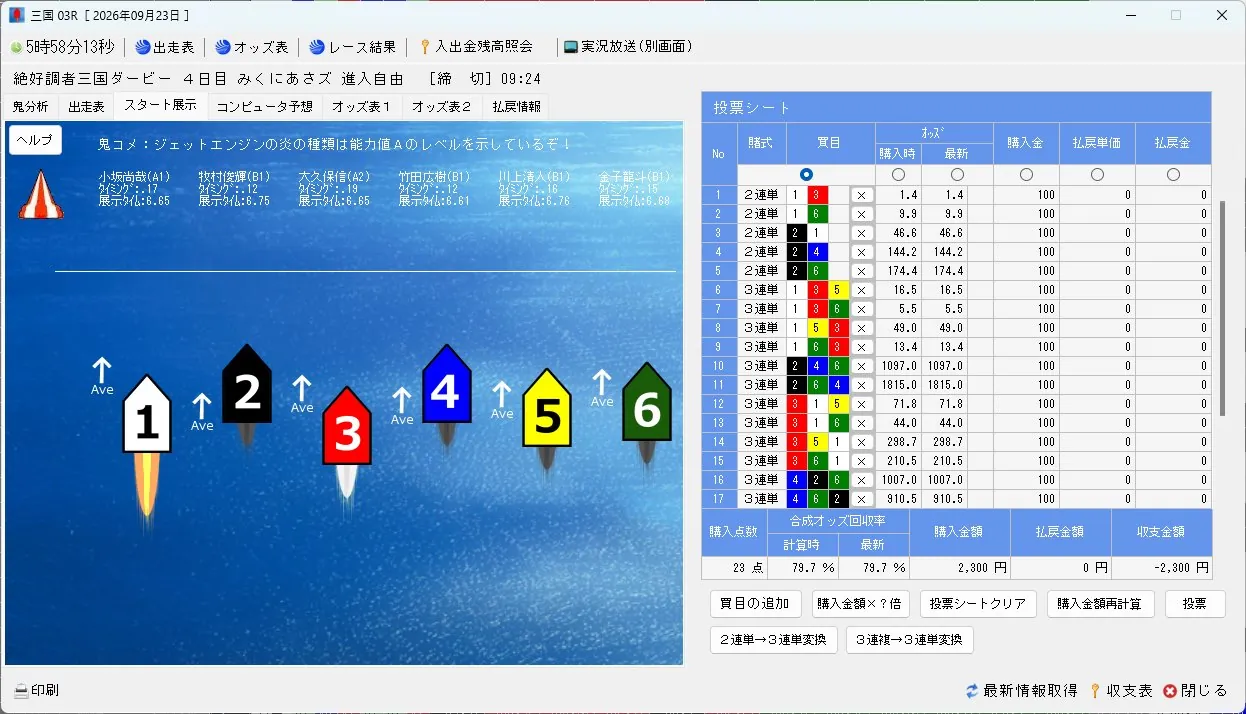Click the white number 1 boat
The image size is (1246, 714).
tap(146, 414)
